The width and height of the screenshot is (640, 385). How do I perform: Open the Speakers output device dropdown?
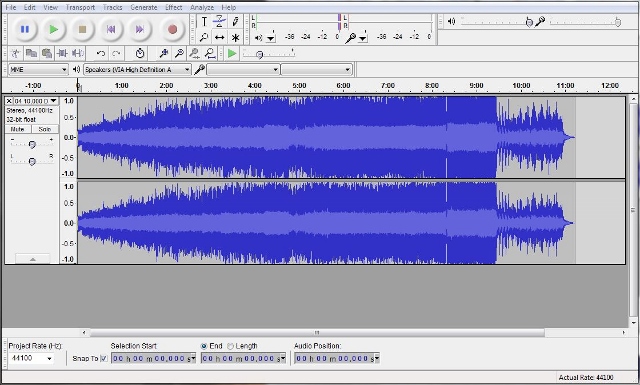(137, 70)
